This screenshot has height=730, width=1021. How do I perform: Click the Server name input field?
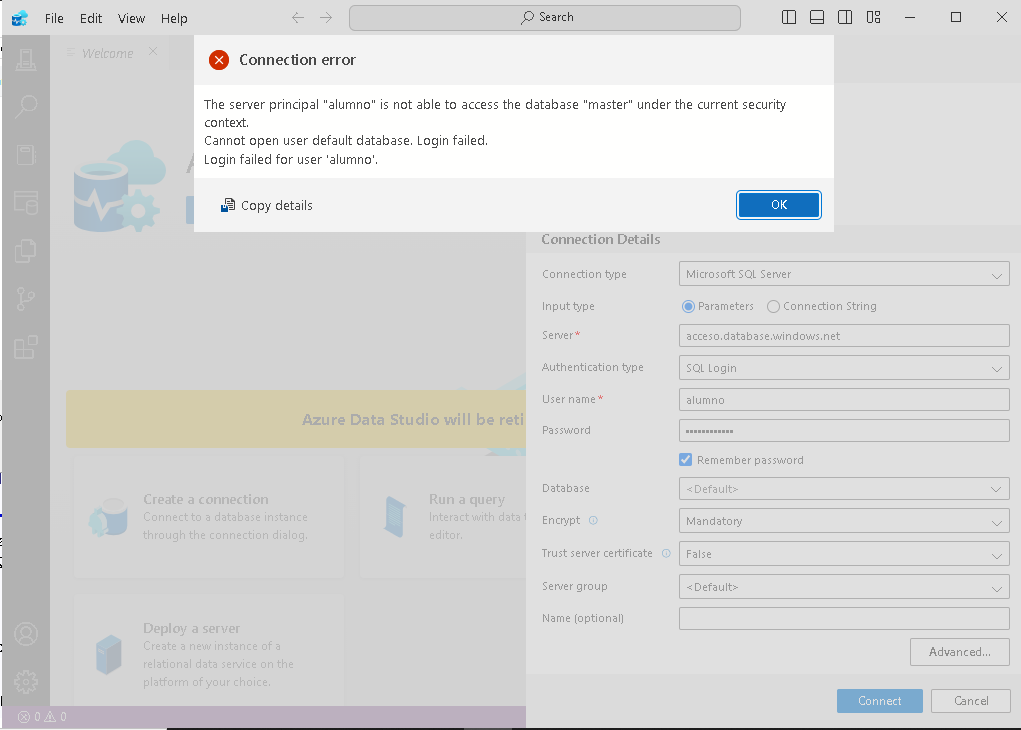pyautogui.click(x=843, y=336)
